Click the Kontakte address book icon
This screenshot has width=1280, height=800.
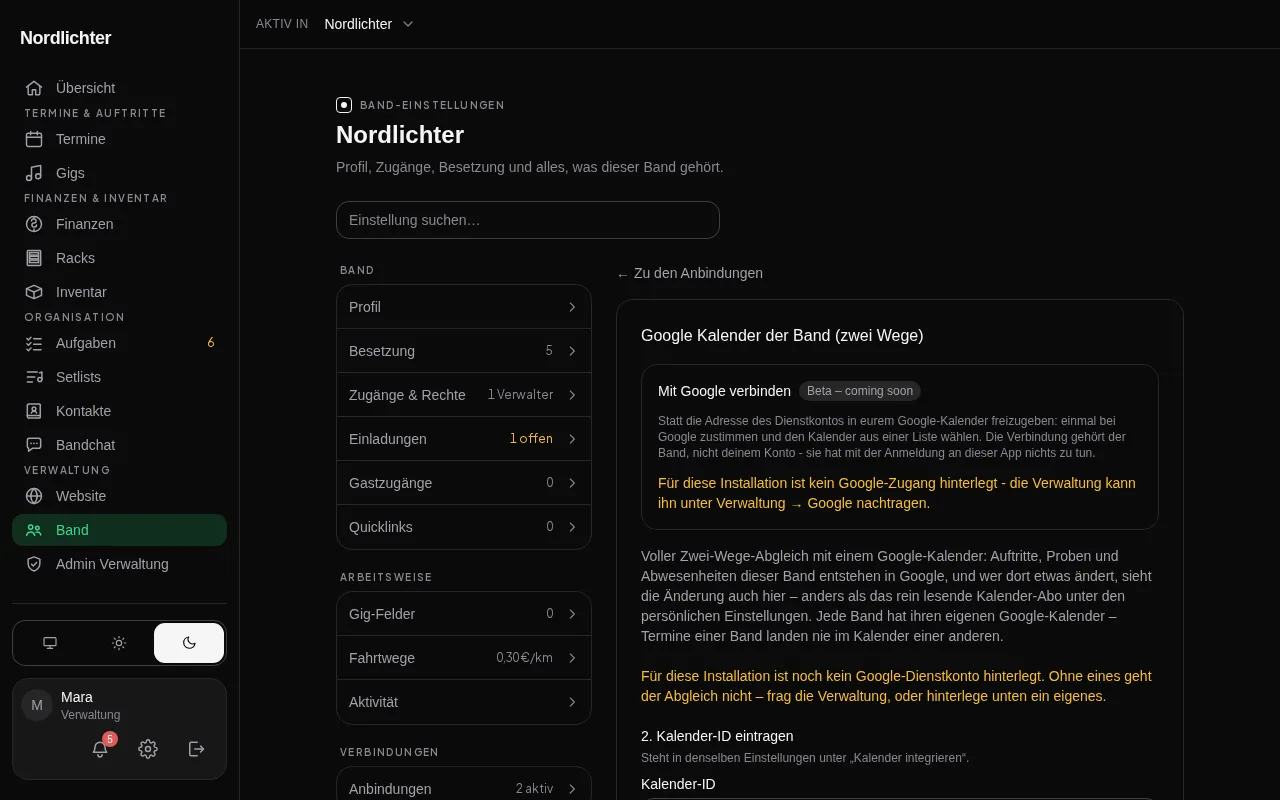(34, 411)
